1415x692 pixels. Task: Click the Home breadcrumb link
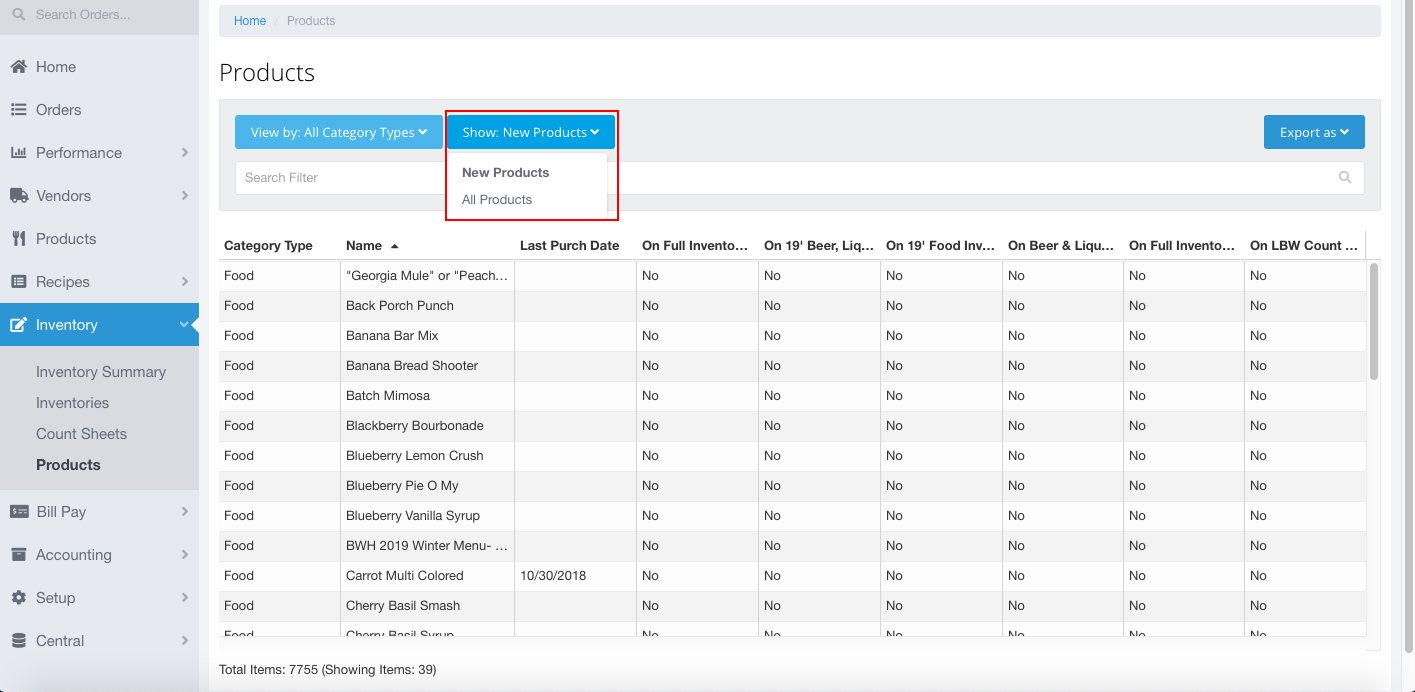coord(250,21)
